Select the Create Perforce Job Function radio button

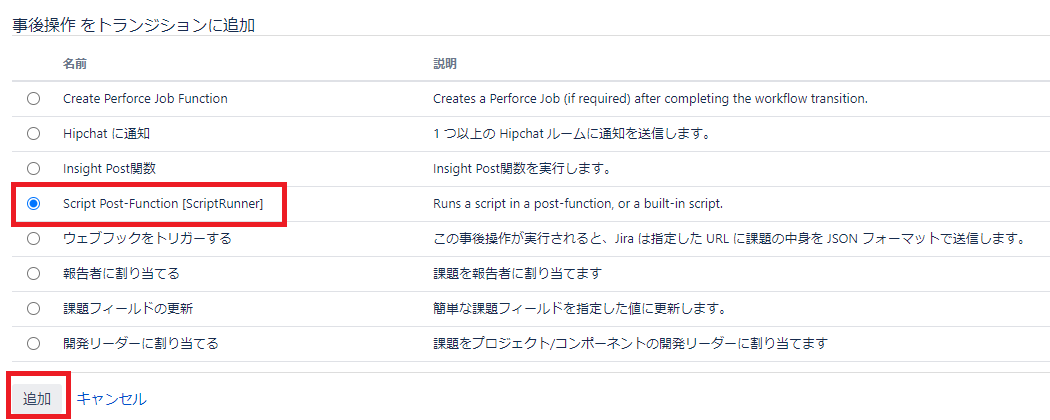coord(33,98)
